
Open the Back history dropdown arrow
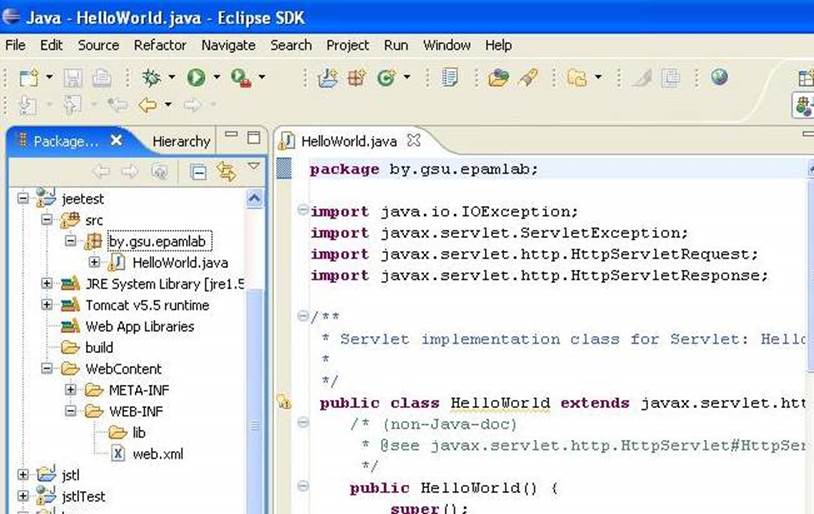click(x=168, y=104)
